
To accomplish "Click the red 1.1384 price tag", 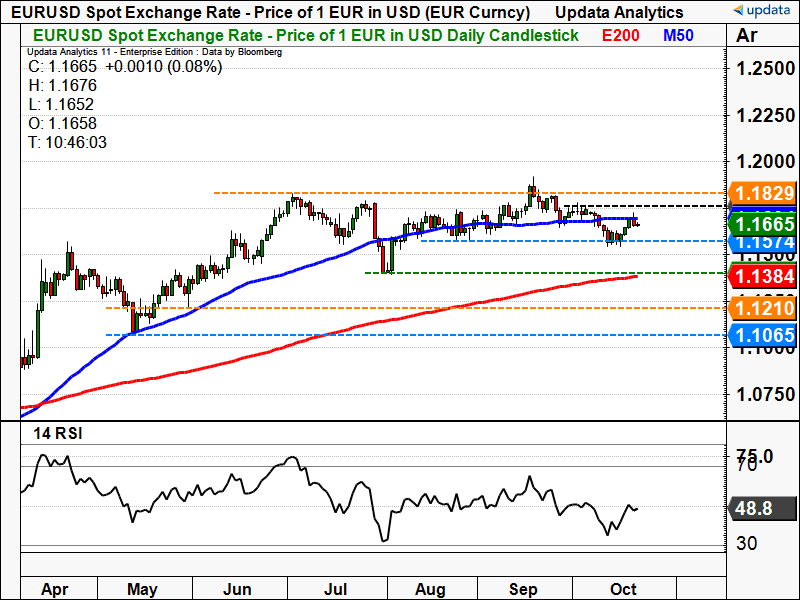I will (762, 275).
